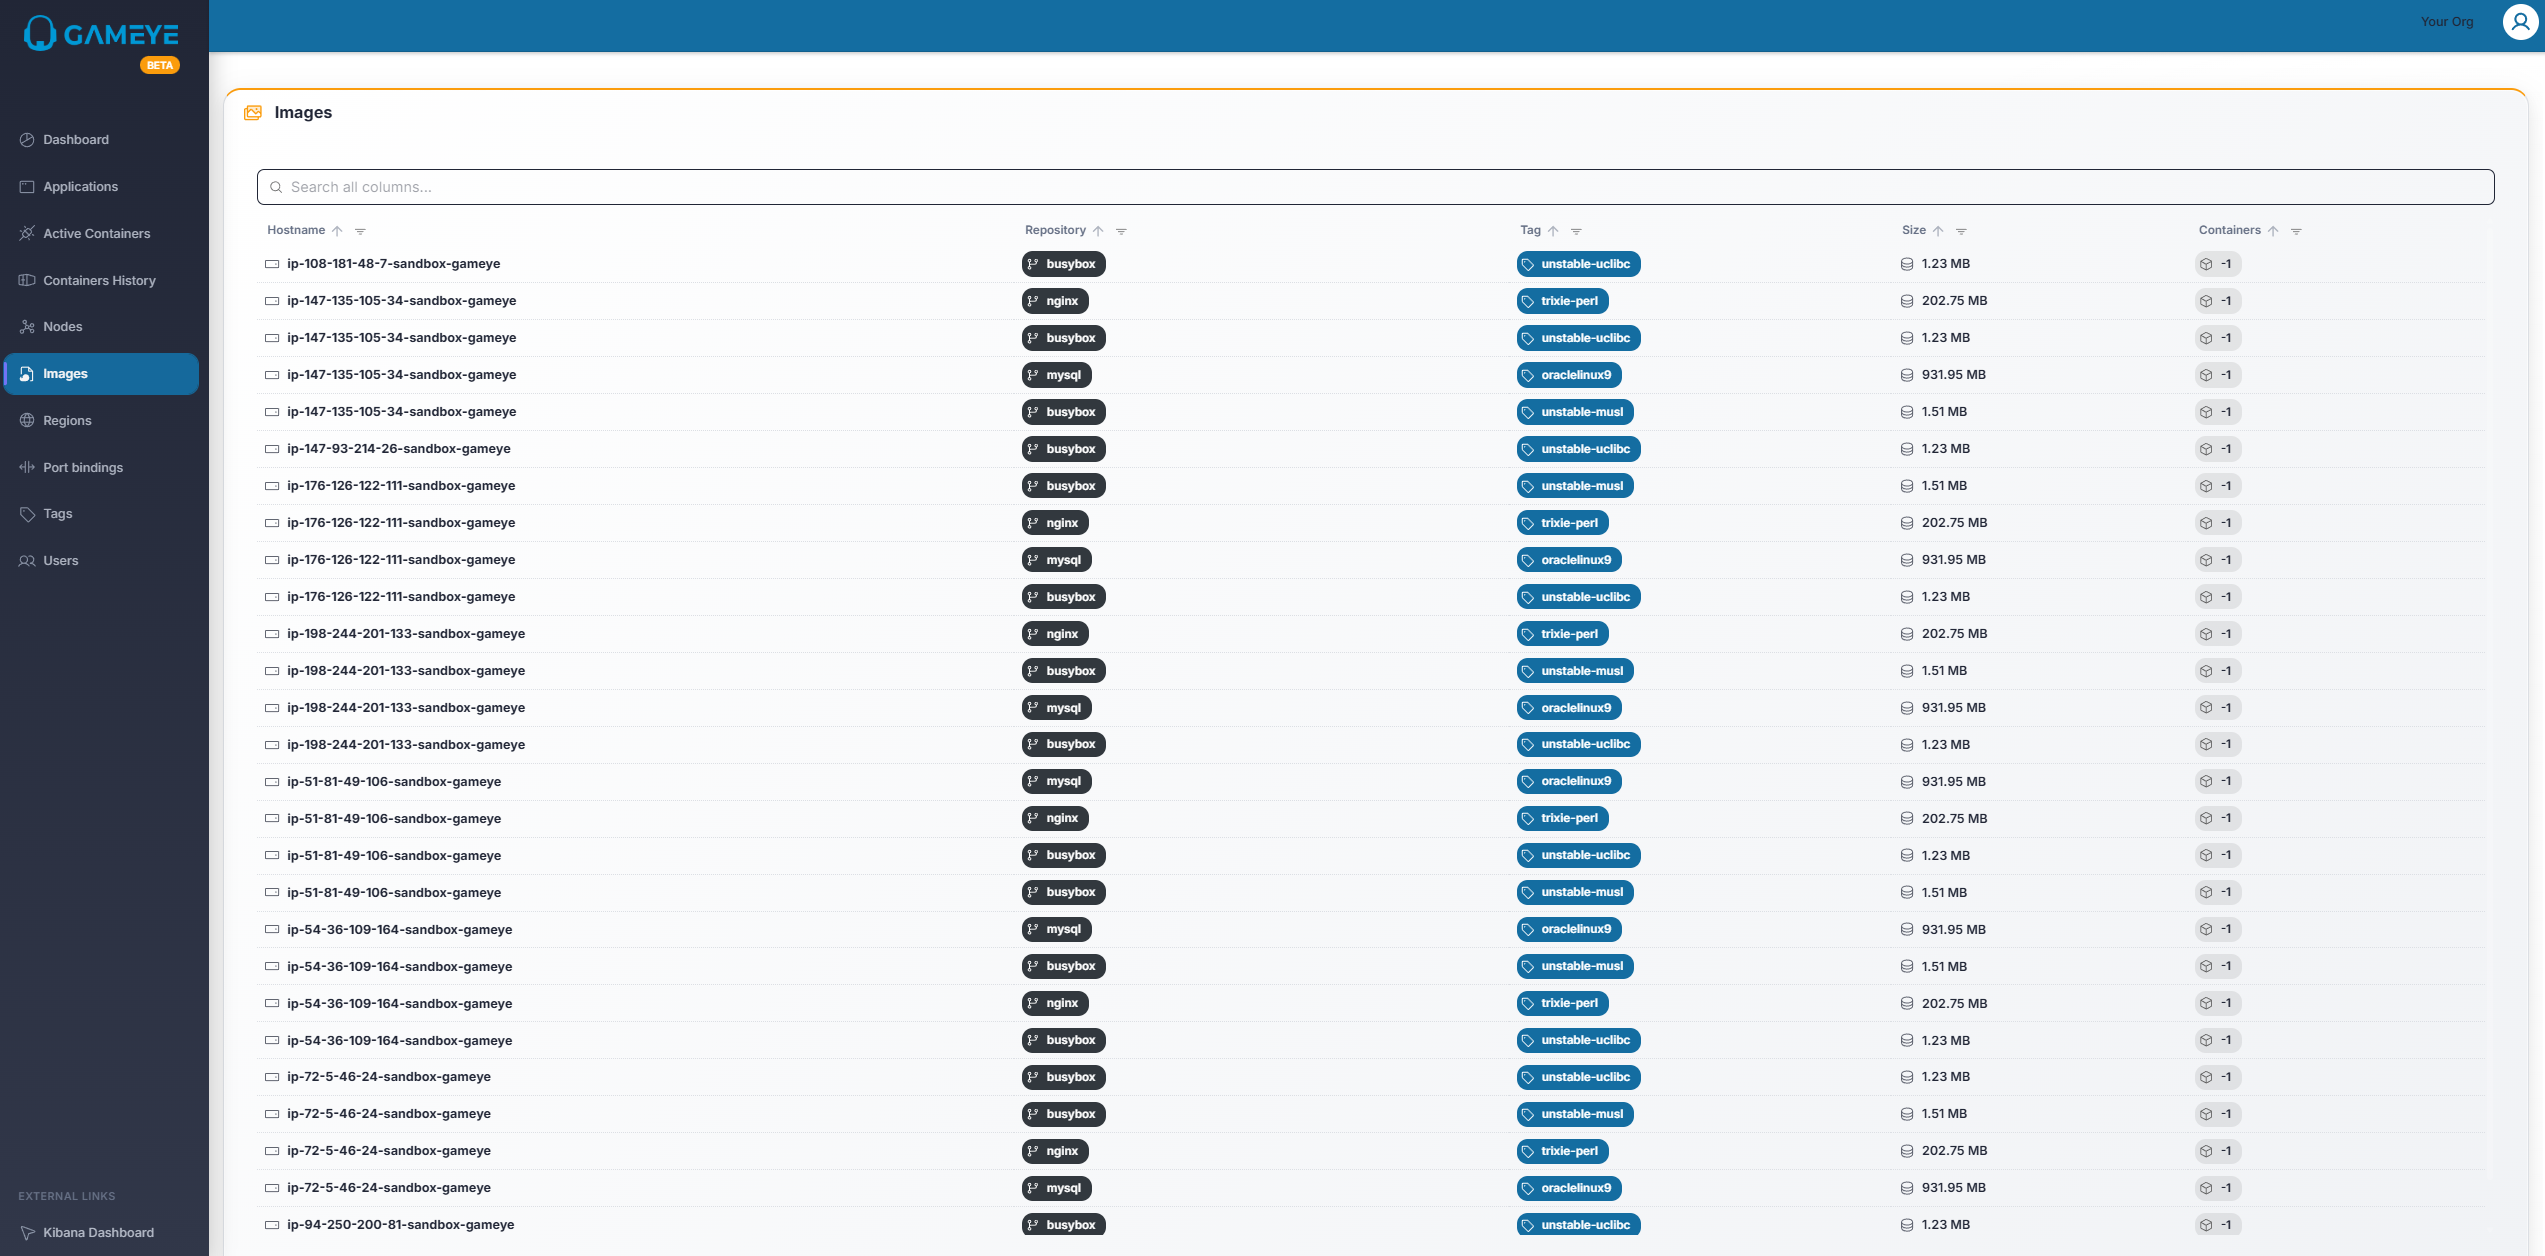Viewport: 2545px width, 1256px height.
Task: Click the Kibana Dashboard icon
Action: [27, 1233]
